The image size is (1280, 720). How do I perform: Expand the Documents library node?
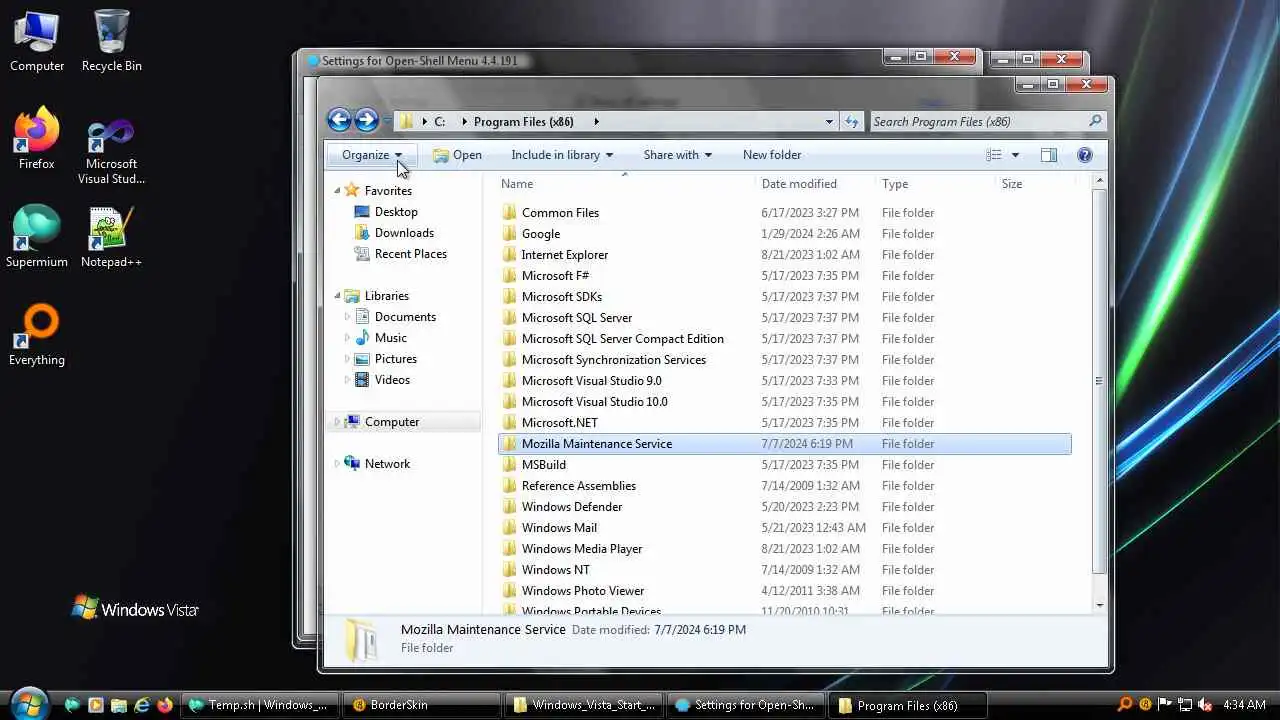tap(348, 317)
